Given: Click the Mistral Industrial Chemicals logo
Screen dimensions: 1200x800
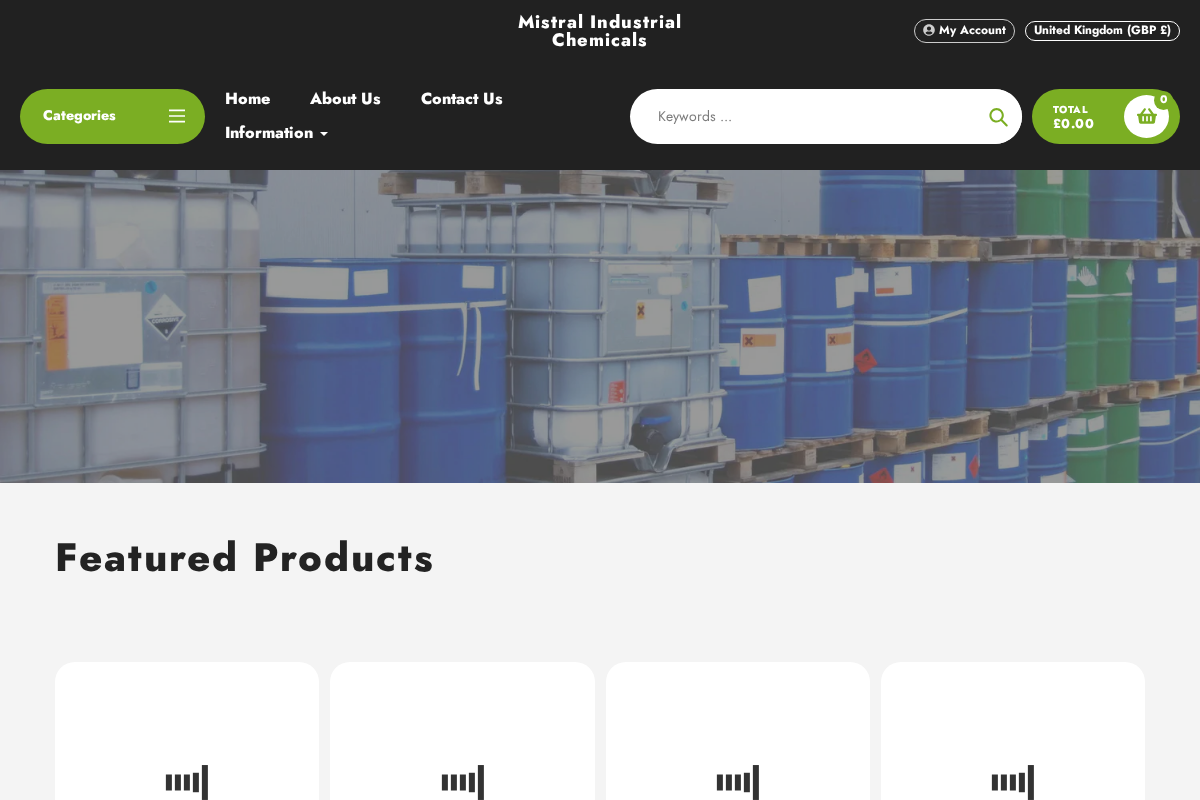Looking at the screenshot, I should pos(599,30).
